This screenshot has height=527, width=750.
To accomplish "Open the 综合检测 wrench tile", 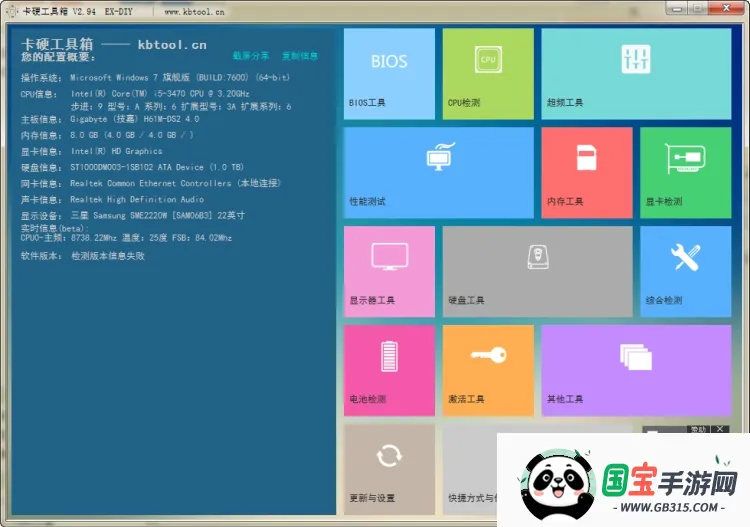I will [x=685, y=272].
